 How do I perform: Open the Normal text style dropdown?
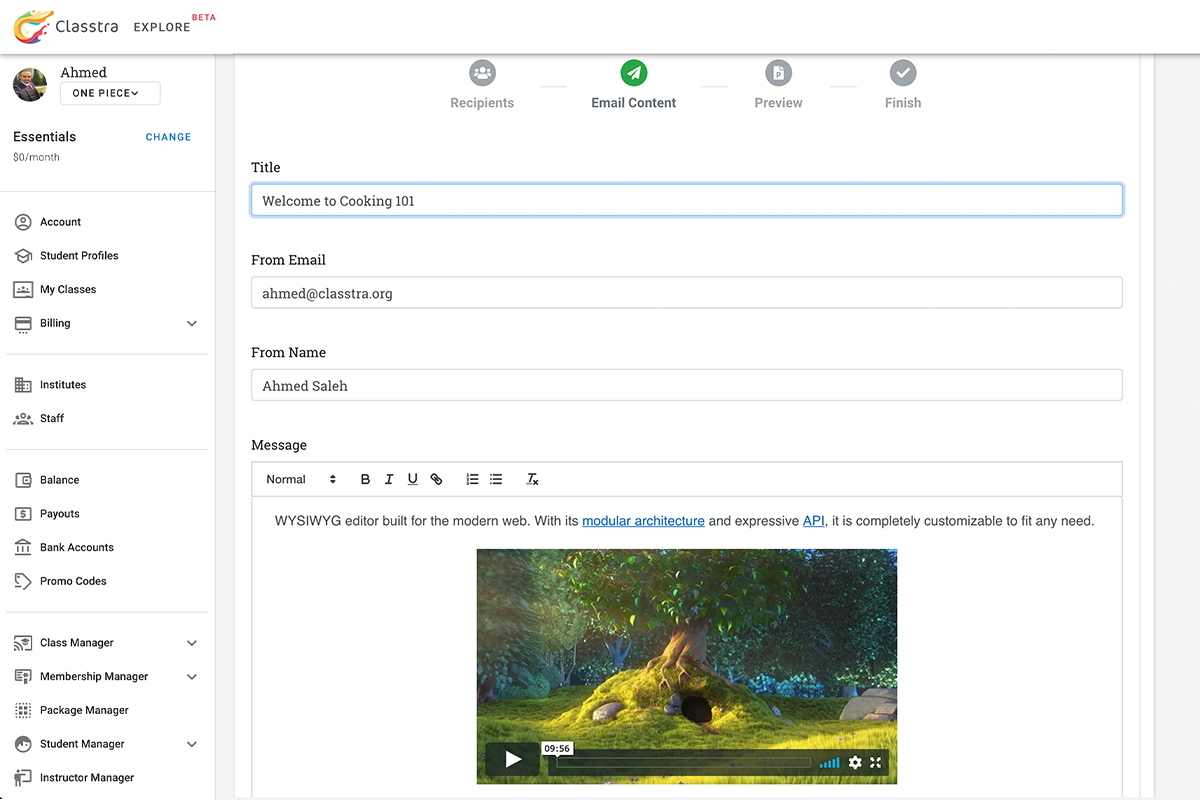(x=301, y=479)
